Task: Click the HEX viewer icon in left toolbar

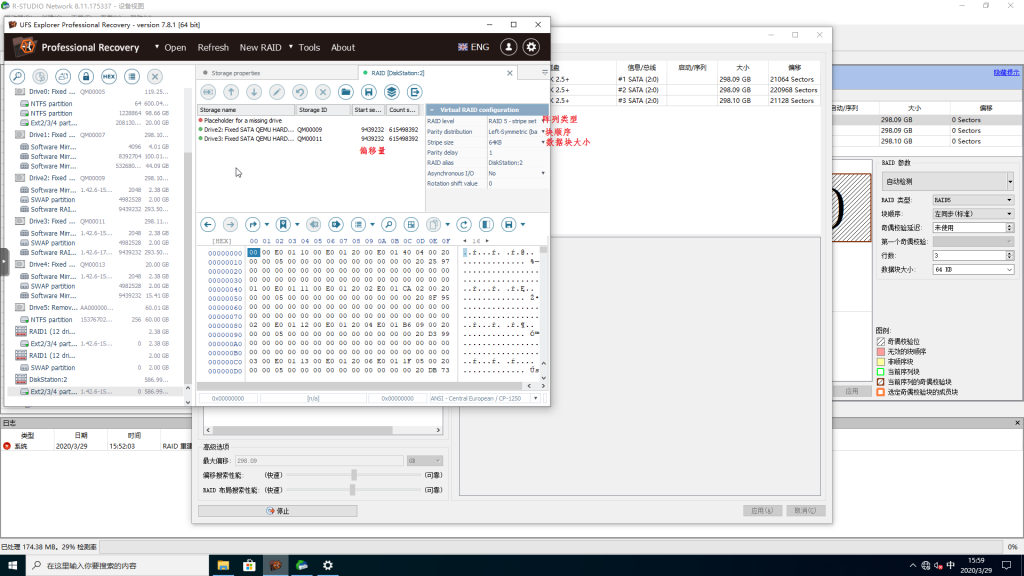Action: click(x=109, y=76)
